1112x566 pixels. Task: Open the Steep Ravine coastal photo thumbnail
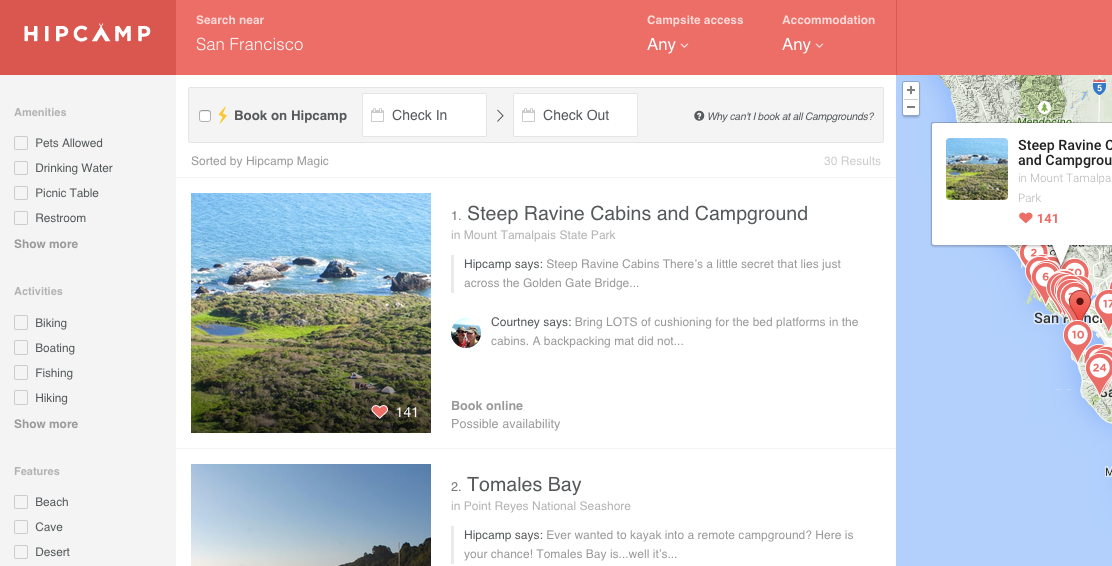click(x=311, y=313)
